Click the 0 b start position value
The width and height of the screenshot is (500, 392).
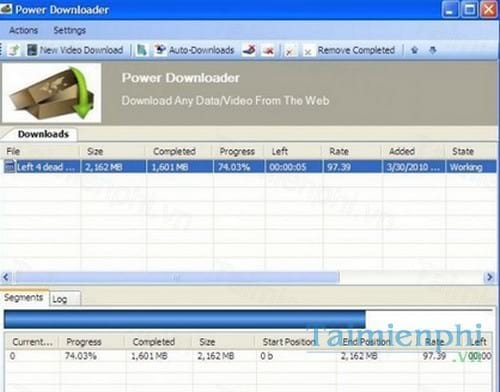(267, 356)
